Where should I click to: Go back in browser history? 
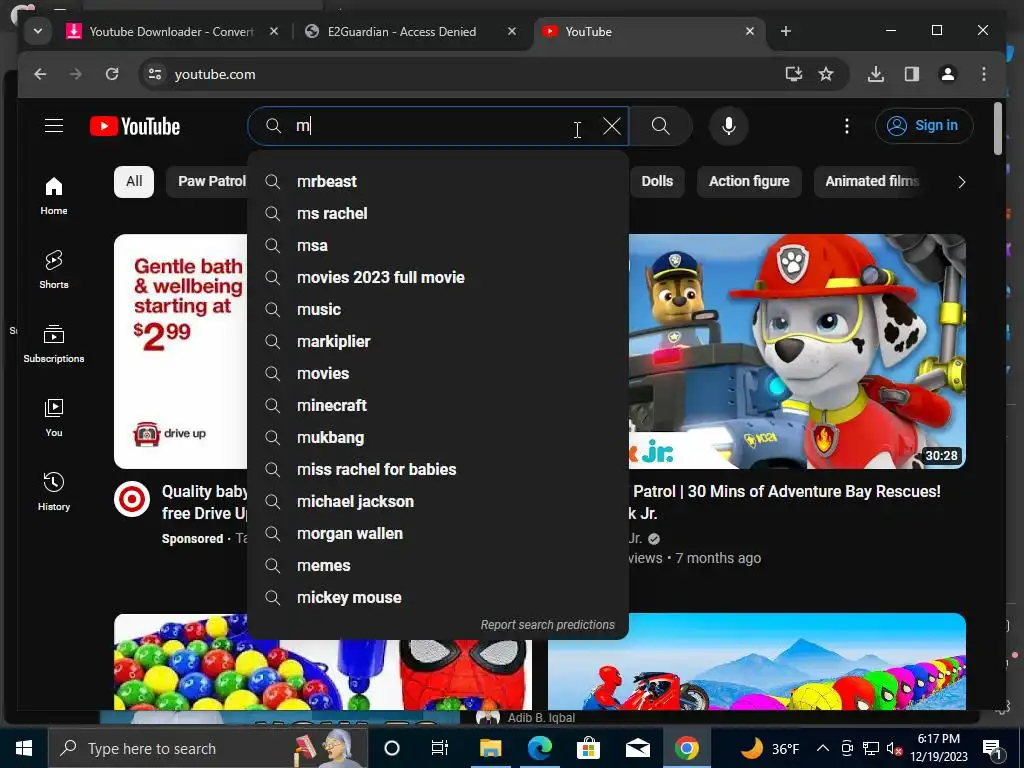[x=40, y=74]
